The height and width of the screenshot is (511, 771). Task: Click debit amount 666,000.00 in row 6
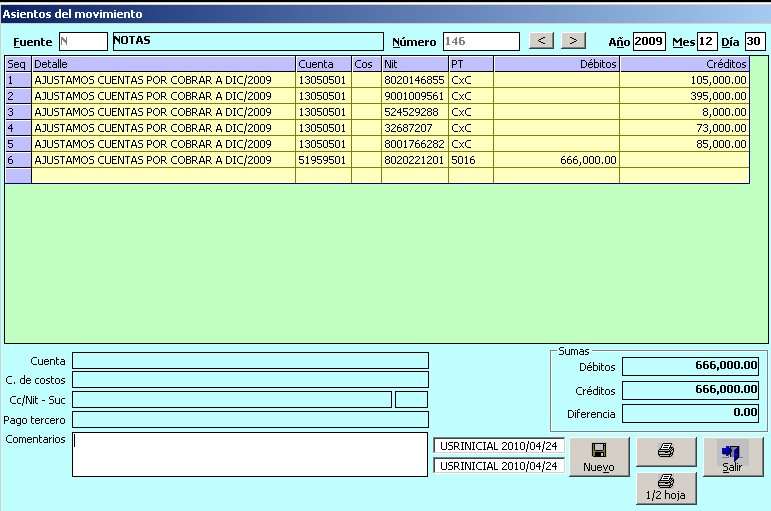(x=557, y=160)
